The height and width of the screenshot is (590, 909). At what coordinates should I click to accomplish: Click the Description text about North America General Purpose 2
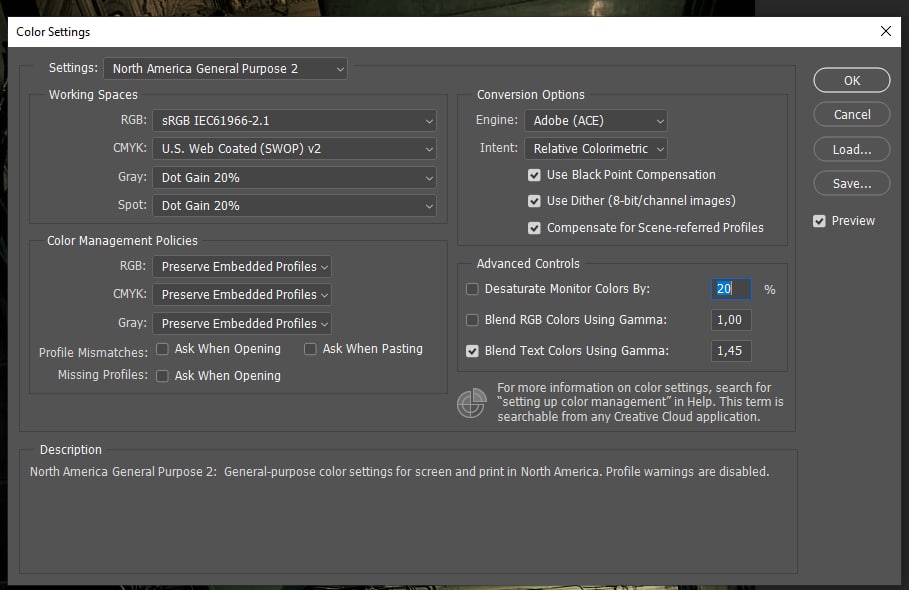pyautogui.click(x=399, y=472)
